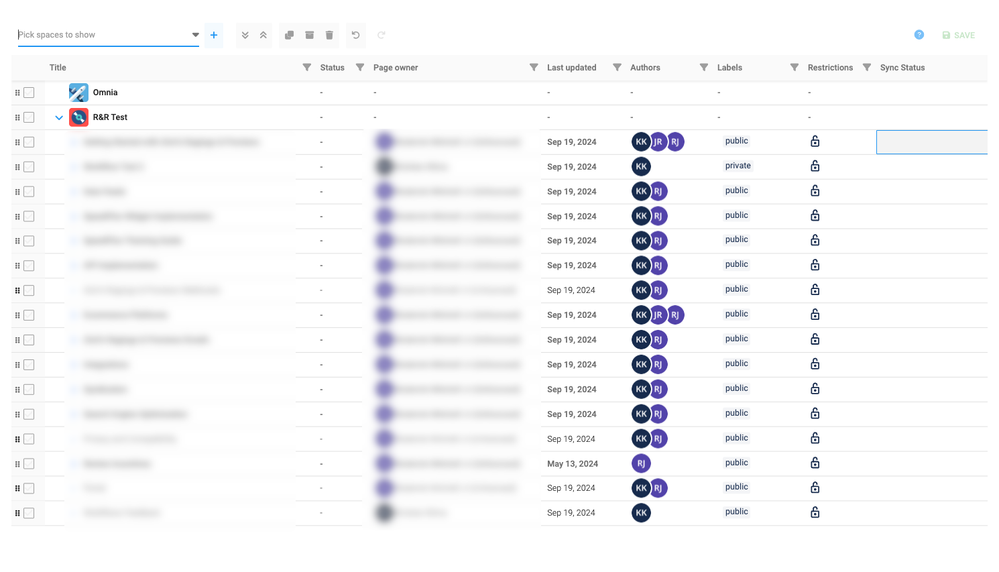Click the May 13, 2024 date cell
Screen dimensions: 999x572
pos(572,464)
